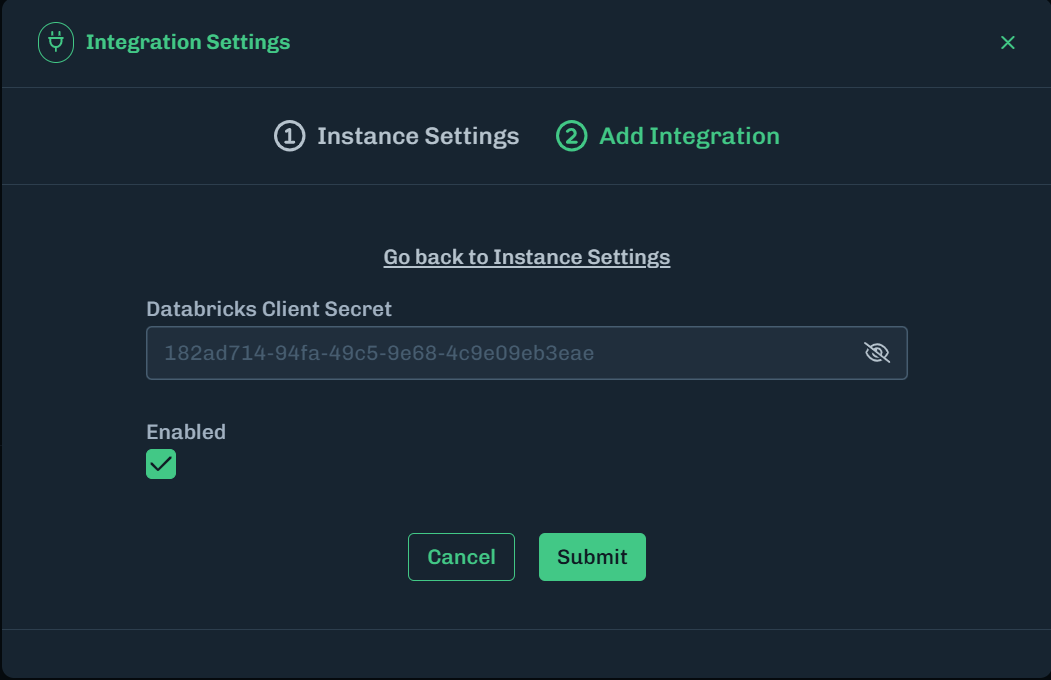Screen dimensions: 1051x680
Task: Click the Enabled label text
Action: 186,432
